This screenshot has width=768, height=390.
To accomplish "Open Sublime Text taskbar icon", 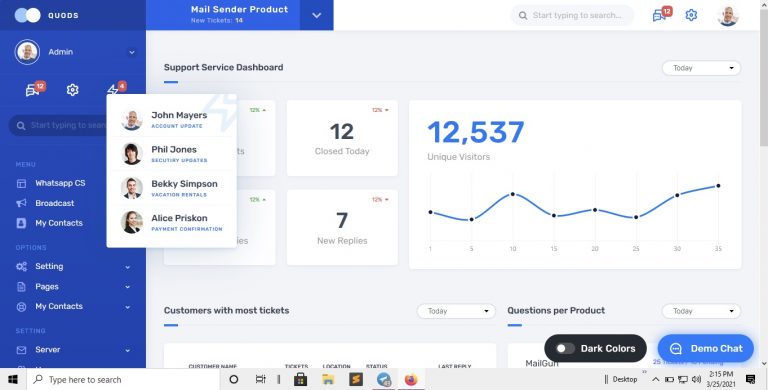I will [x=356, y=379].
